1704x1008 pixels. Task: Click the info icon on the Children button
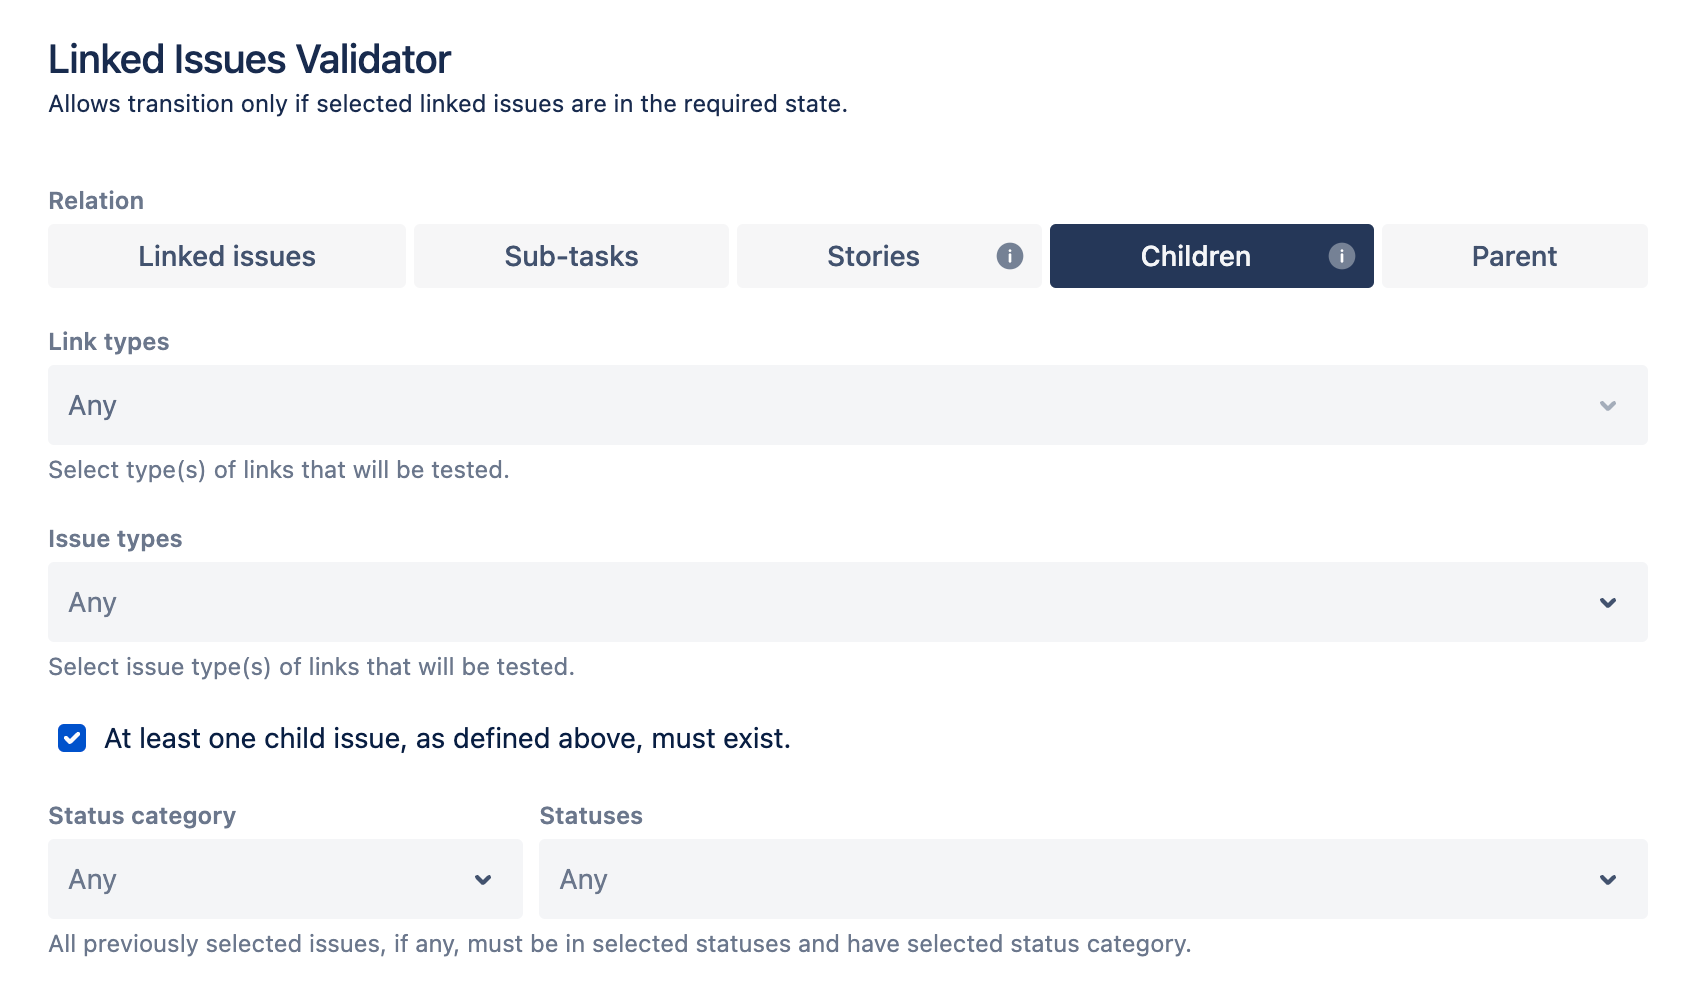(x=1341, y=256)
